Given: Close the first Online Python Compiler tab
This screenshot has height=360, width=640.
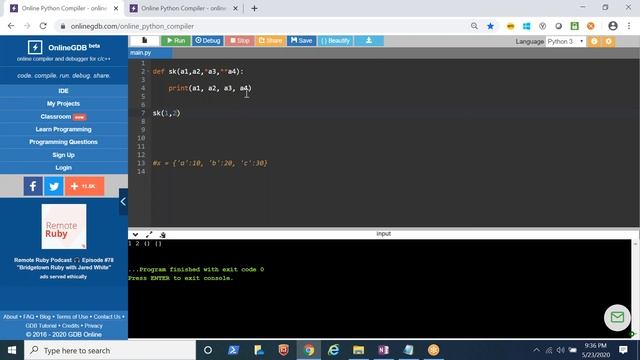Looking at the screenshot, I should tap(116, 8).
